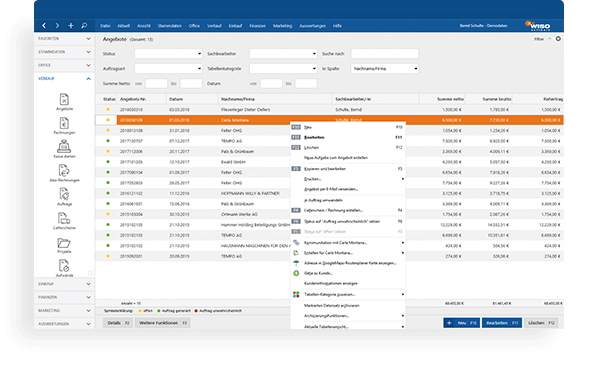Open Aufträge in the sidebar

pyautogui.click(x=64, y=197)
